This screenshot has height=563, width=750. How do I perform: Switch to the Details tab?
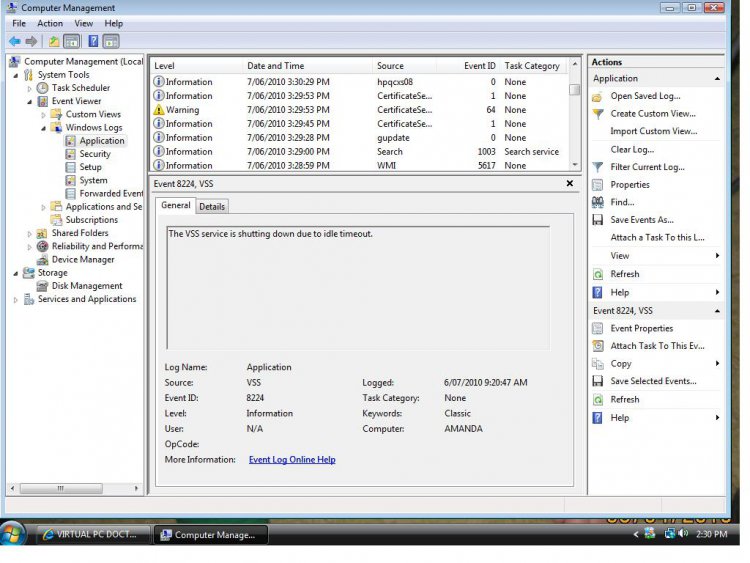212,207
